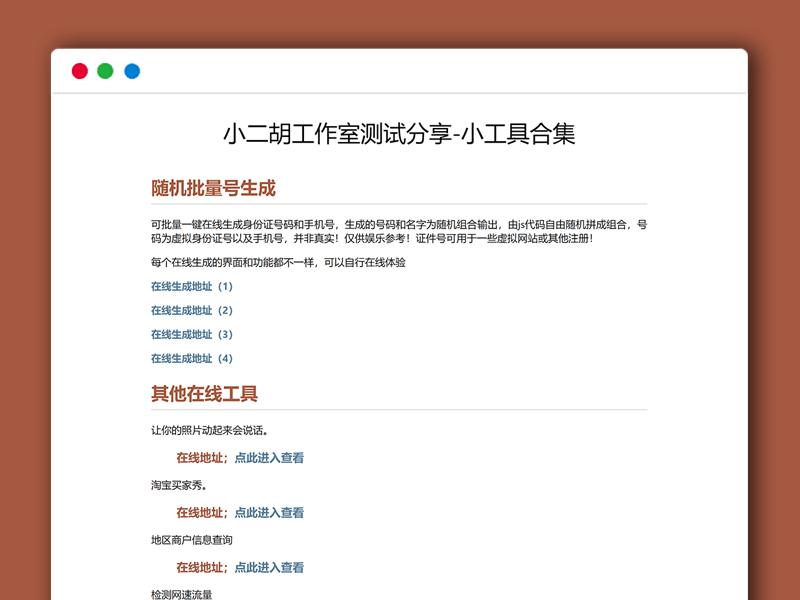Click the blue window dot
This screenshot has height=600, width=800.
click(132, 71)
